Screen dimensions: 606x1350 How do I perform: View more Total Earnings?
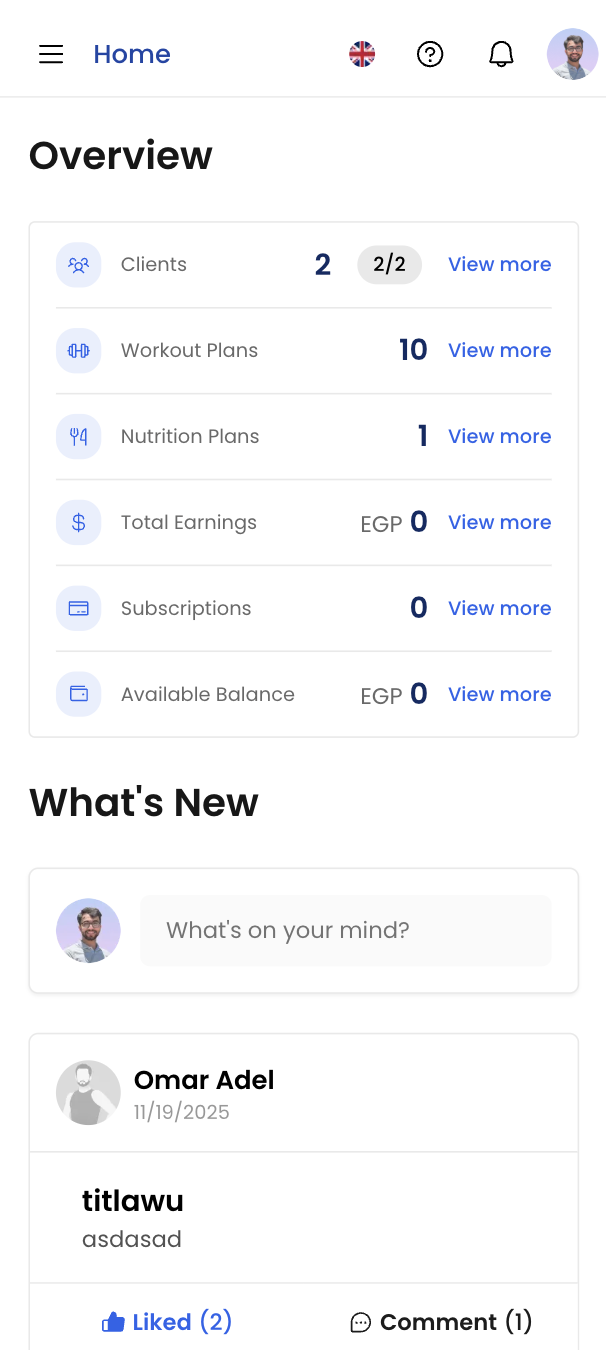coord(499,523)
